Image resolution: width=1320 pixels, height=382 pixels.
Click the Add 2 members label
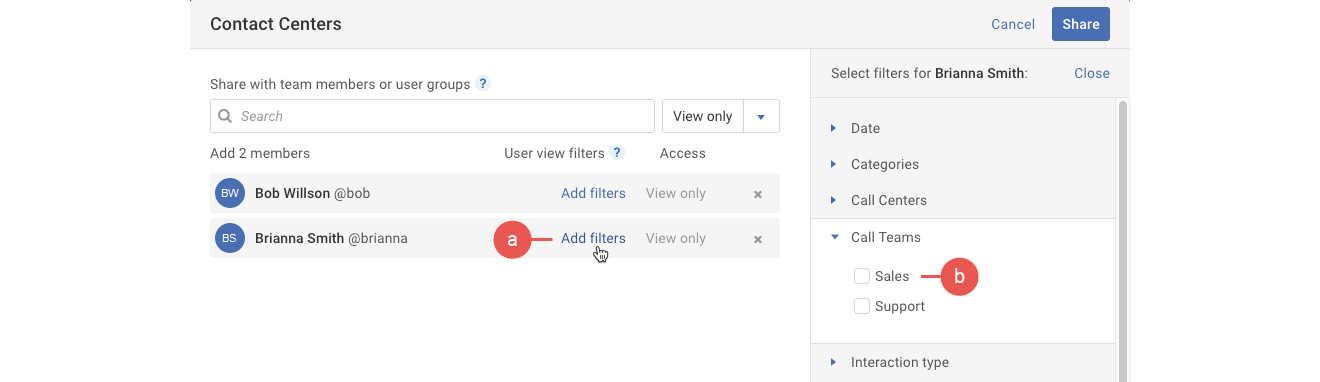tap(260, 153)
